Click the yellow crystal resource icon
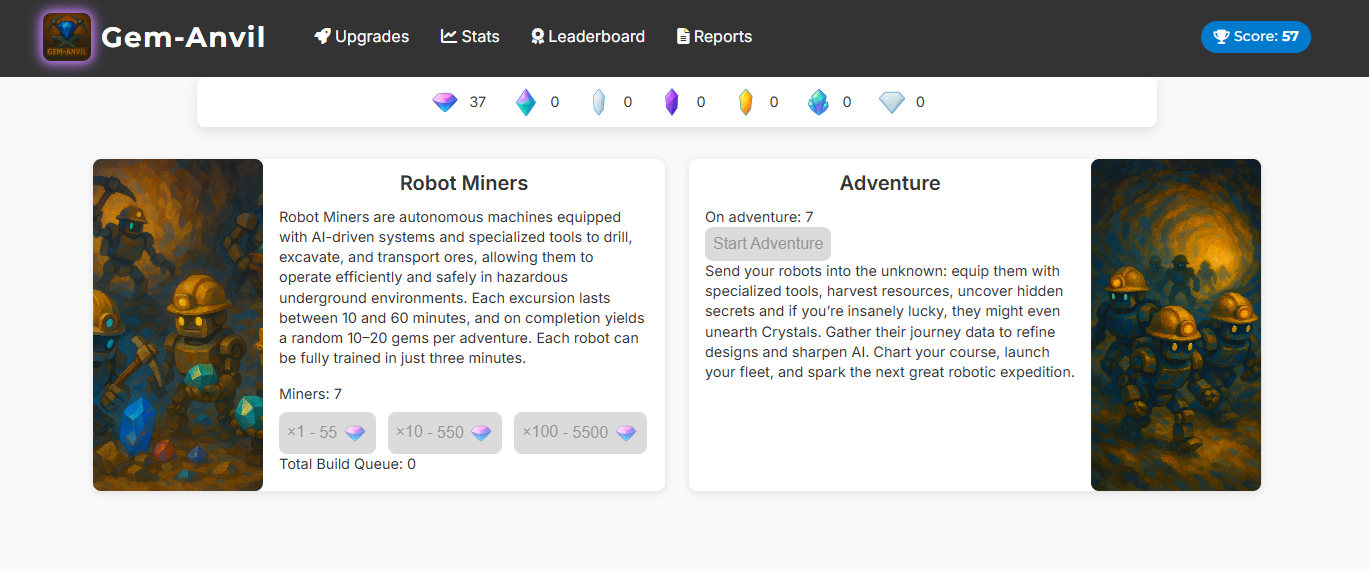Viewport: 1369px width, 571px height. pyautogui.click(x=745, y=102)
